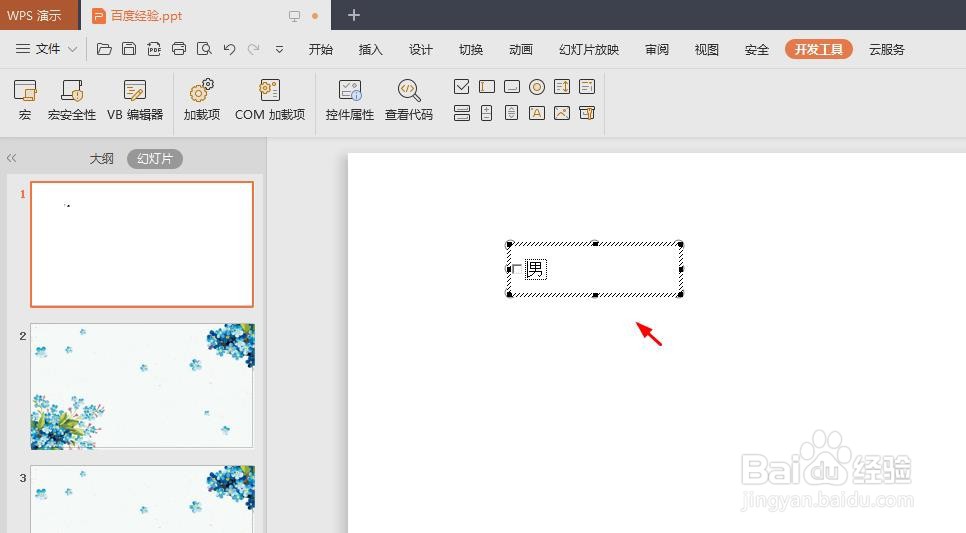Save the presentation with save icon
The width and height of the screenshot is (966, 533).
[129, 49]
